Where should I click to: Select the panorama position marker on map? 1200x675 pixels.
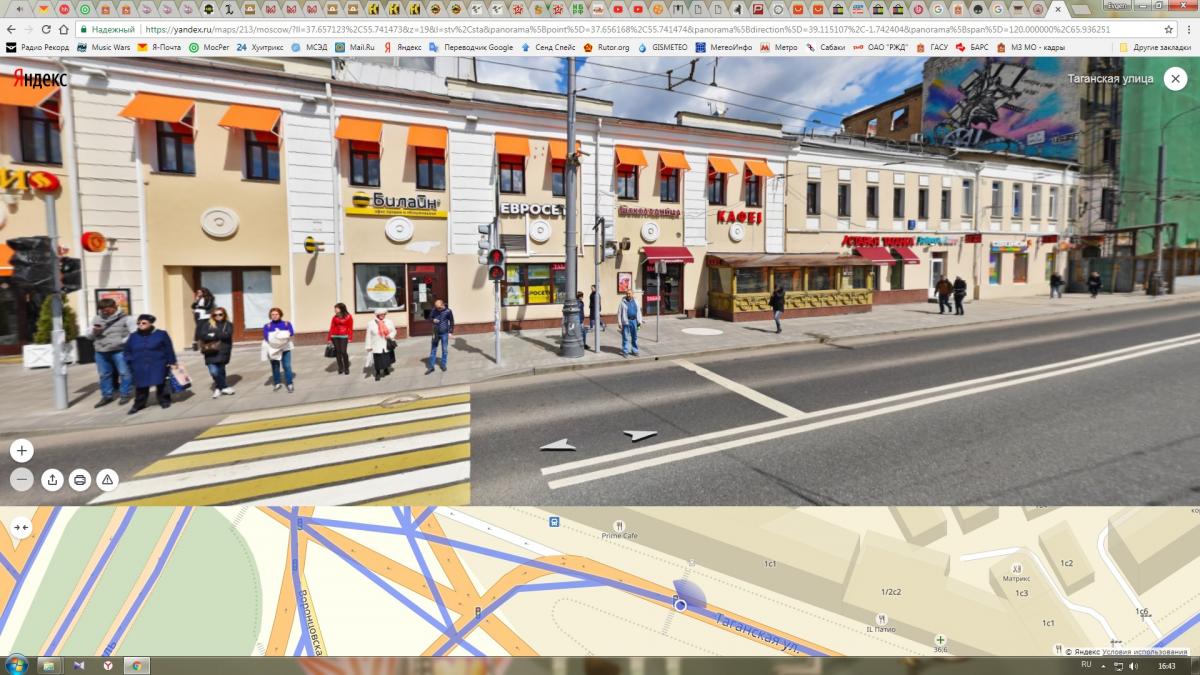click(681, 604)
